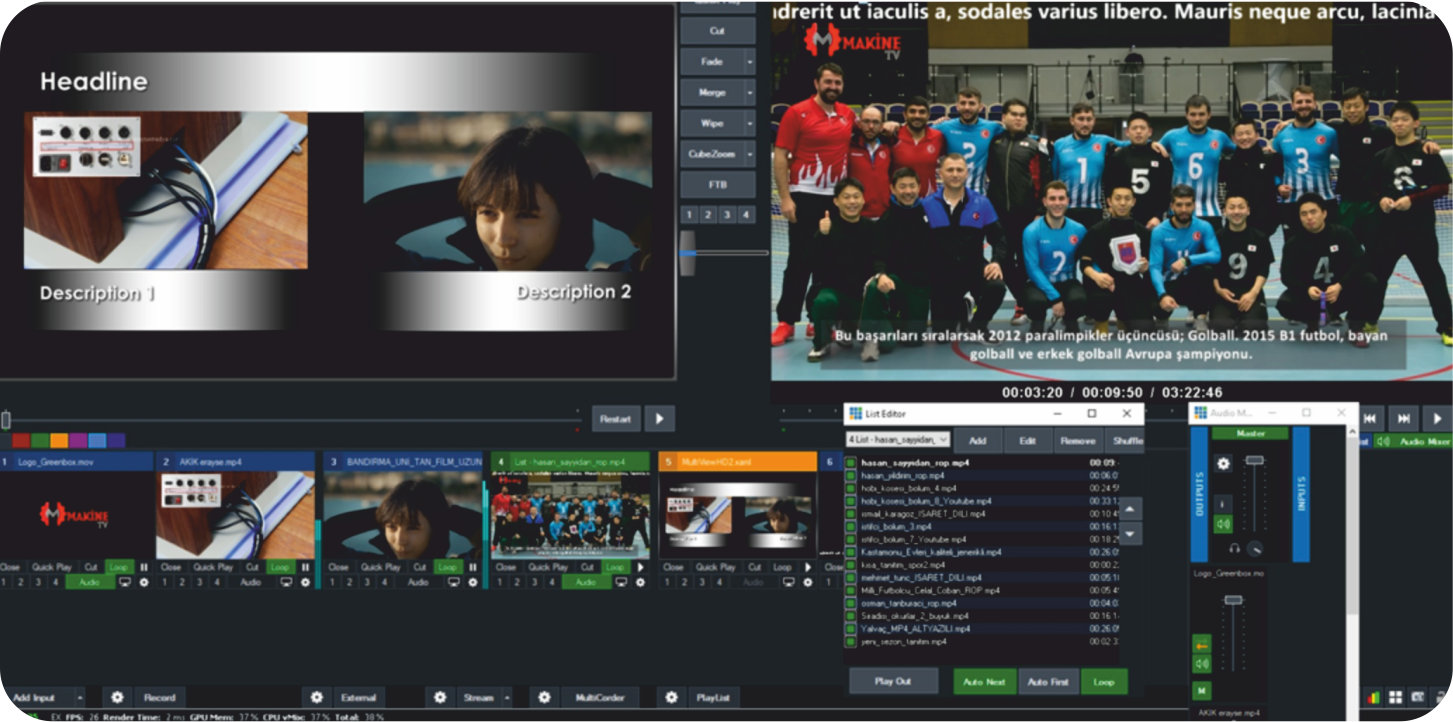Image resolution: width=1453 pixels, height=722 pixels.
Task: Open settings gear beside the PlayList button
Action: (671, 697)
